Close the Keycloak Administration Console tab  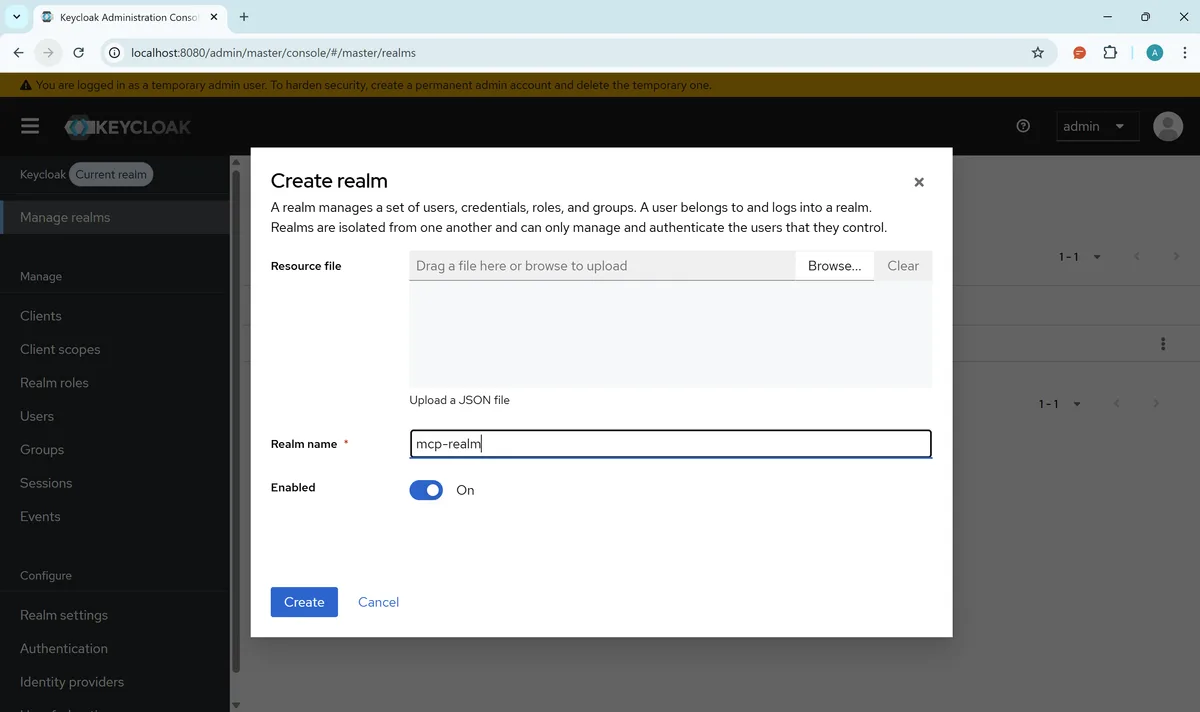(216, 17)
